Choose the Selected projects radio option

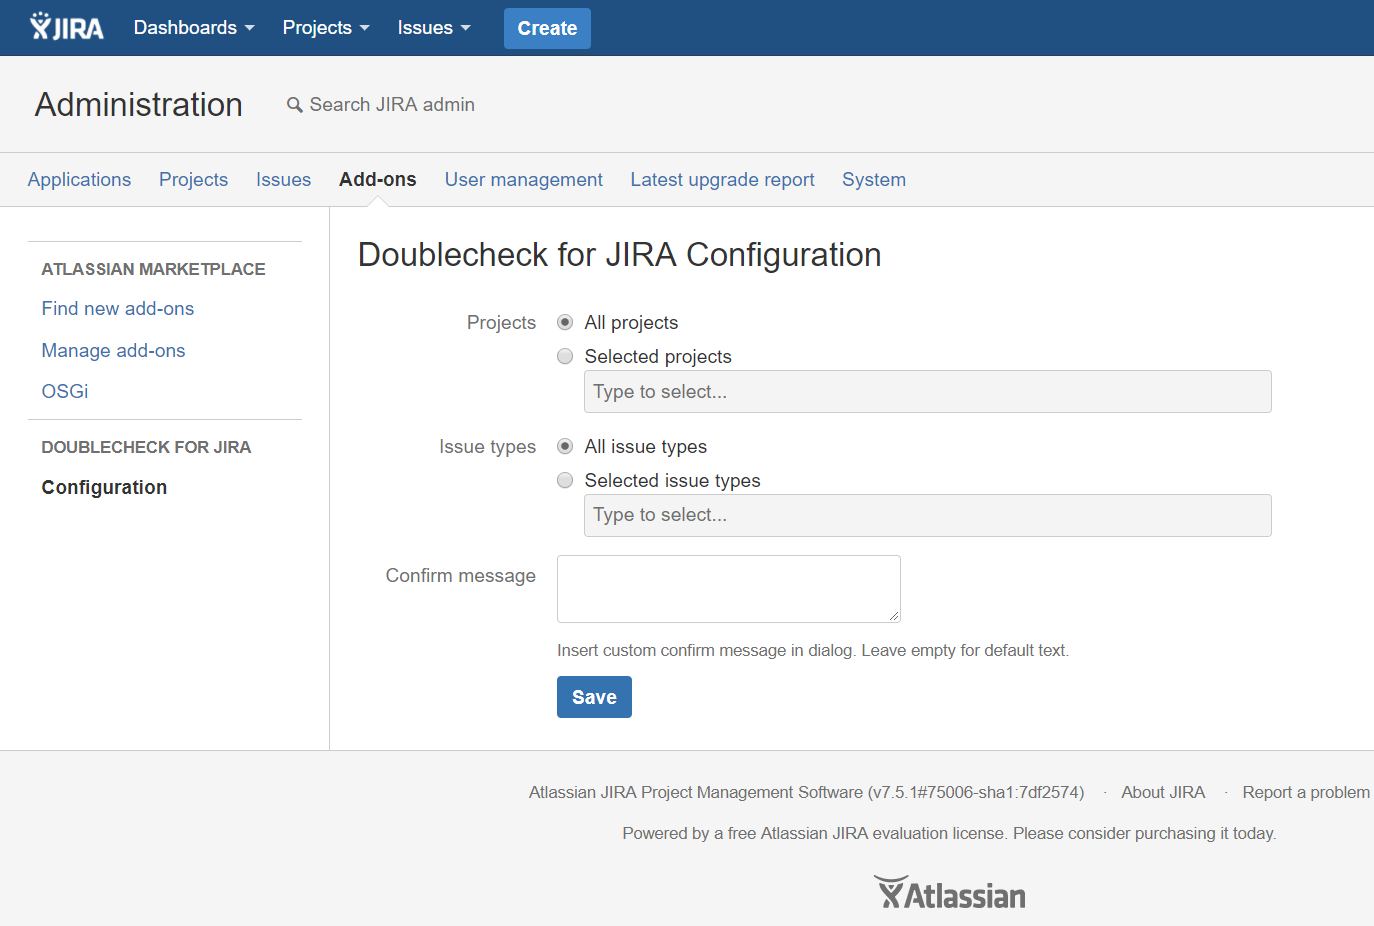coord(565,356)
